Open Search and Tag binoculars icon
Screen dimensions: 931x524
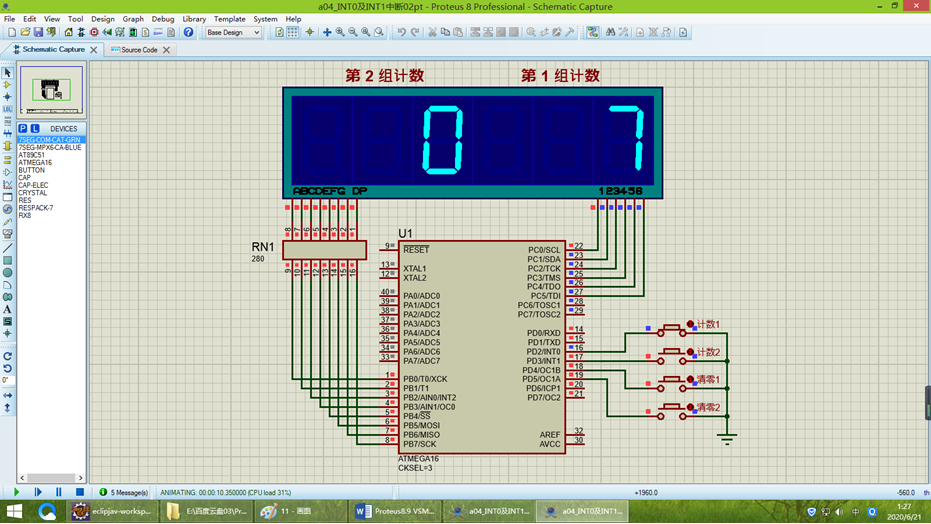point(610,32)
